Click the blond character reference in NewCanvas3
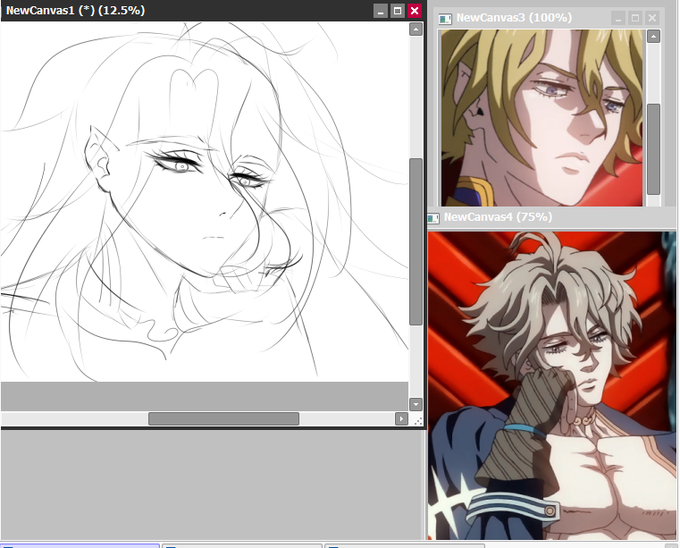 coord(542,118)
